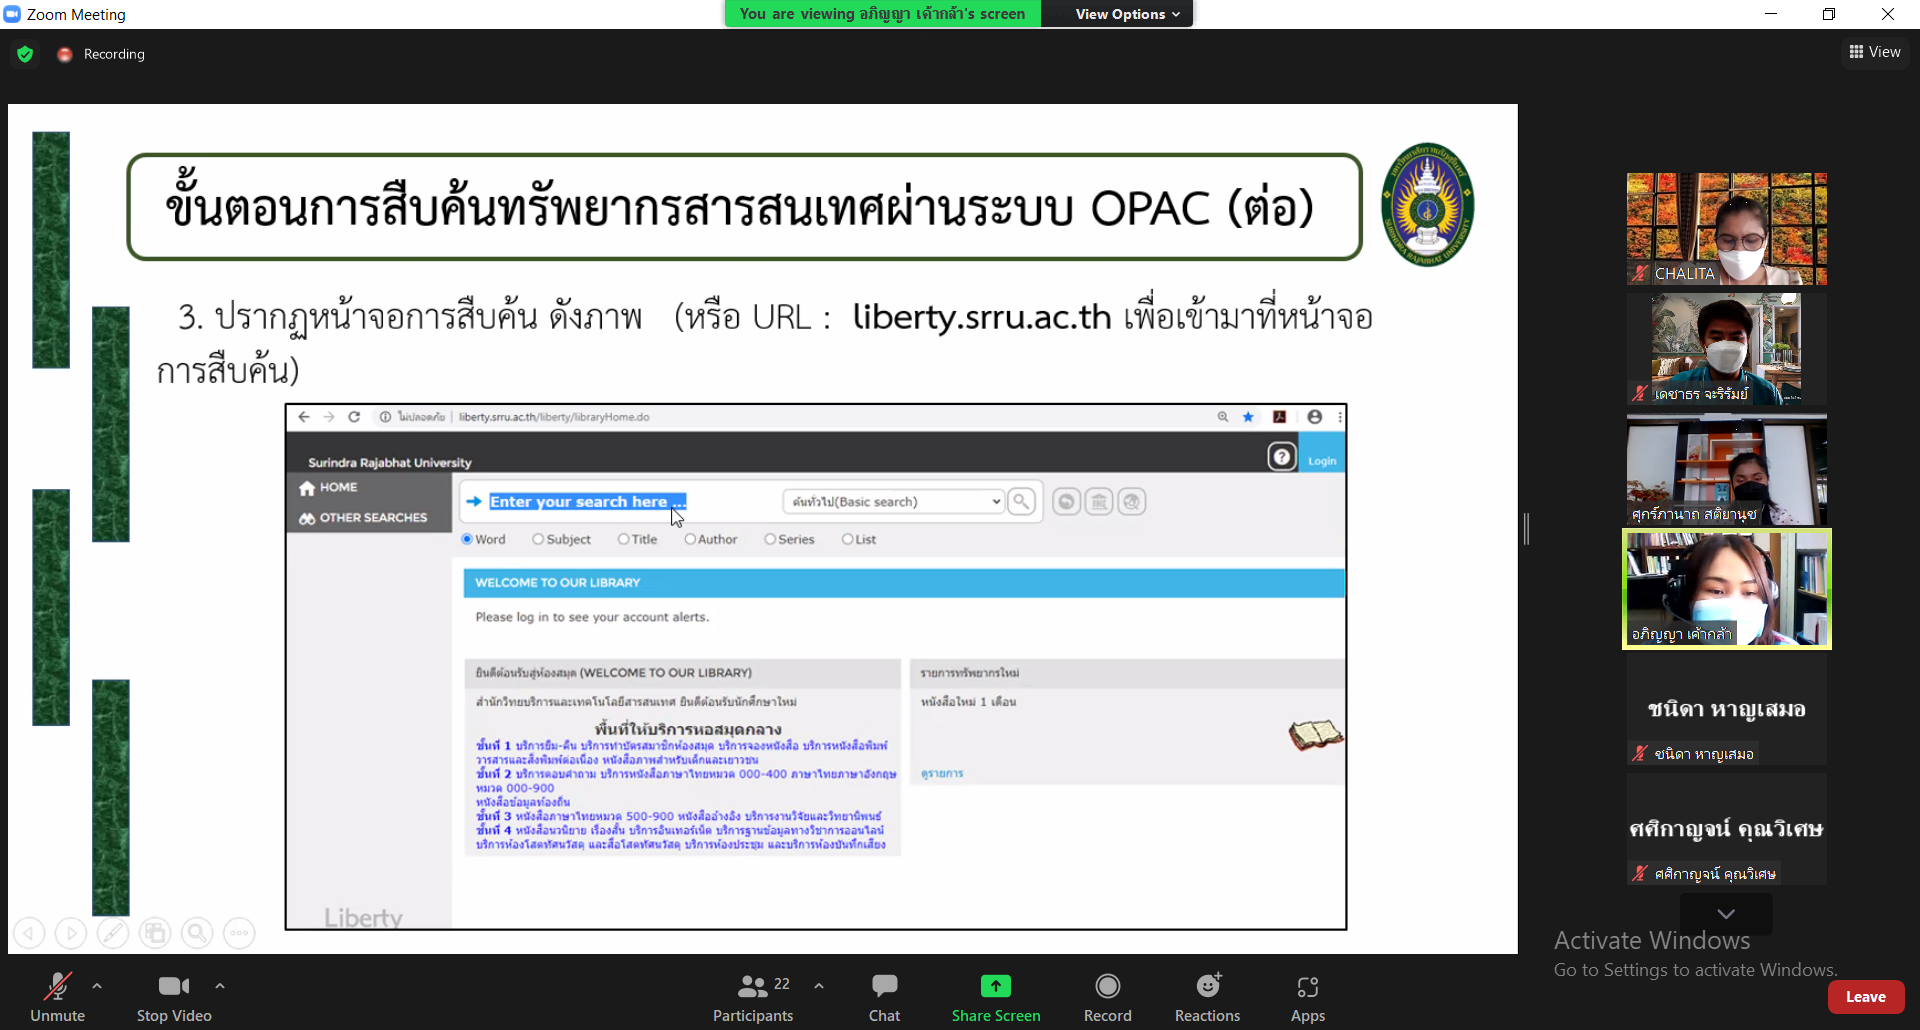Click the Unmute microphone icon
This screenshot has height=1030, width=1920.
(x=57, y=987)
